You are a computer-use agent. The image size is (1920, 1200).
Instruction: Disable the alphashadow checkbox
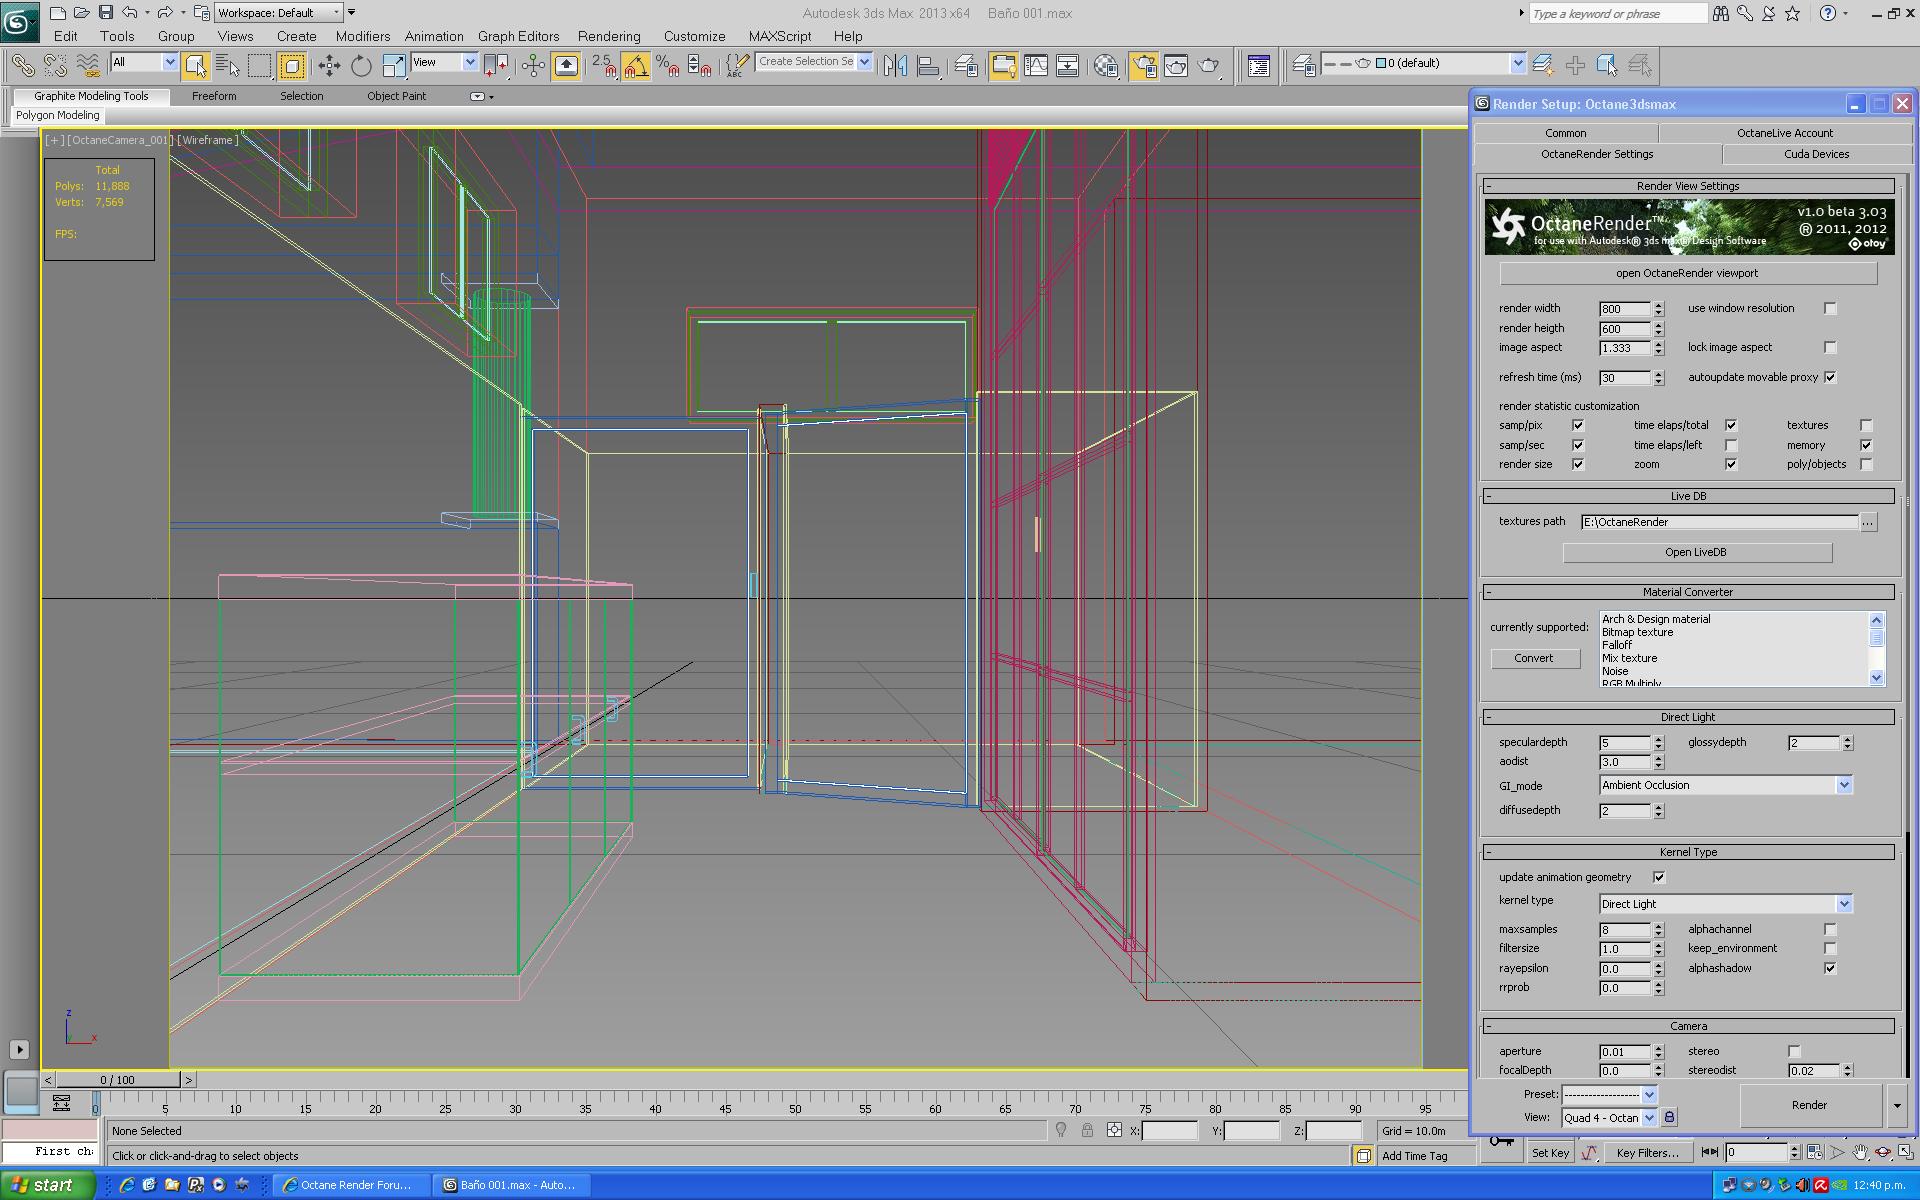pyautogui.click(x=1830, y=968)
